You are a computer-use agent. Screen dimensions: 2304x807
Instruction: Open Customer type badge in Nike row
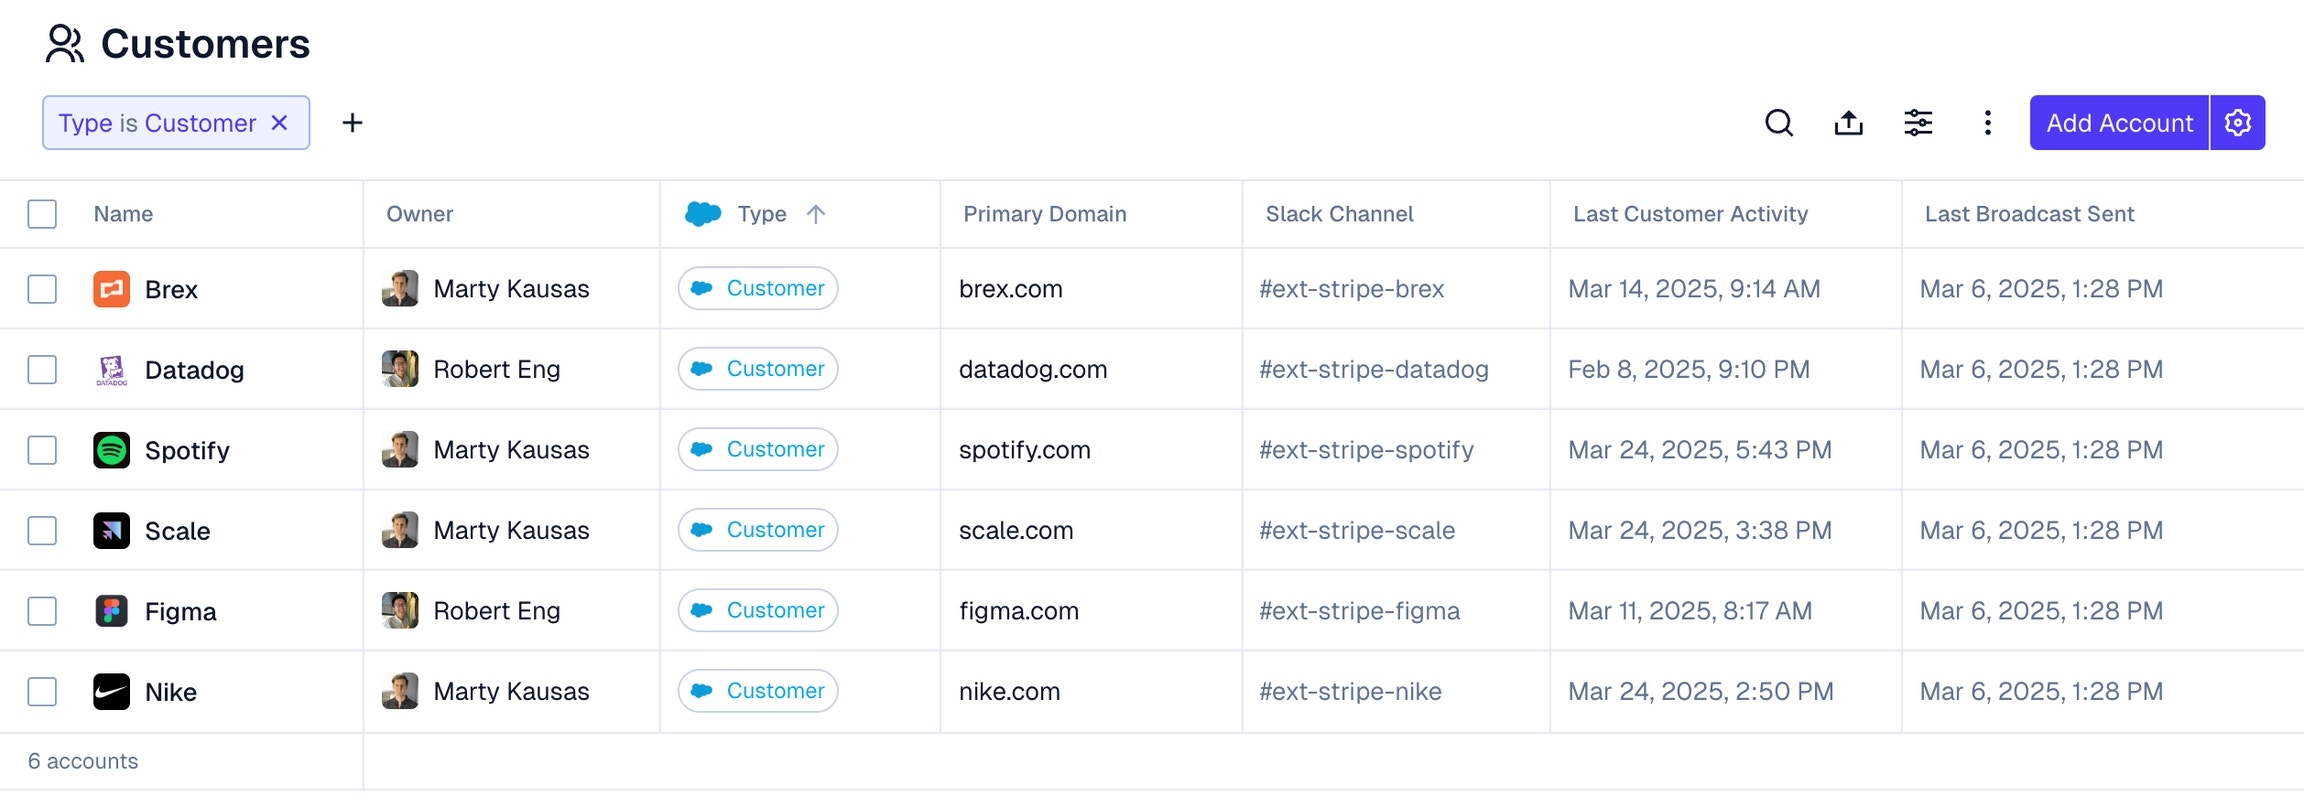click(x=758, y=691)
